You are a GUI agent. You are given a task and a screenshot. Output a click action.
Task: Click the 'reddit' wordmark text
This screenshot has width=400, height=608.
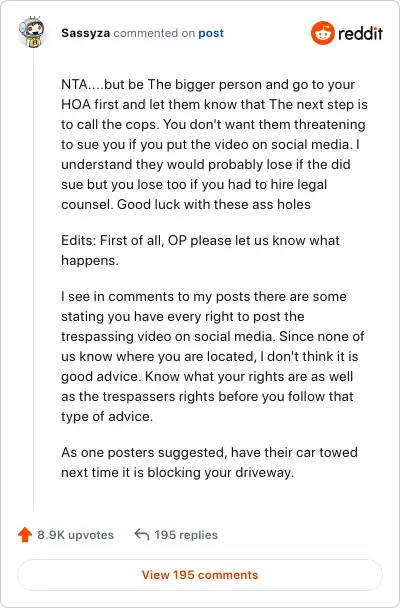point(360,33)
